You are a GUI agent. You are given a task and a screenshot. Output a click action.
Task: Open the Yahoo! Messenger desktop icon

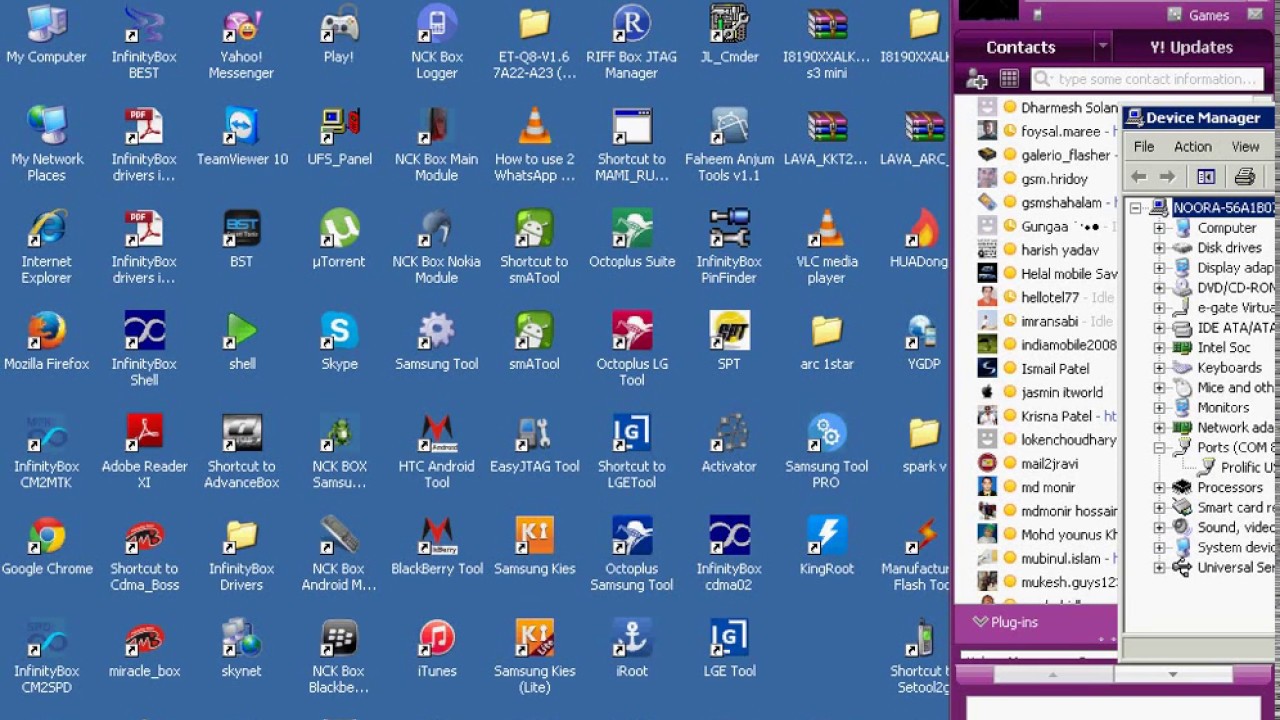pos(241,42)
